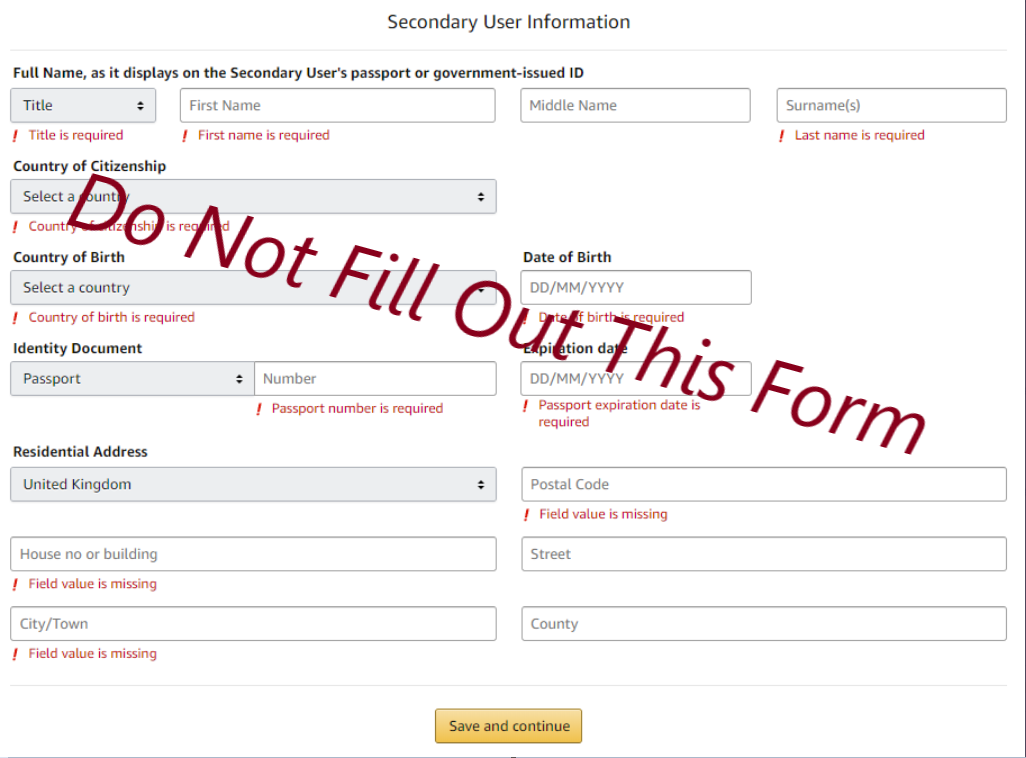
Task: Open the United Kingdom address country dropdown
Action: coord(253,484)
